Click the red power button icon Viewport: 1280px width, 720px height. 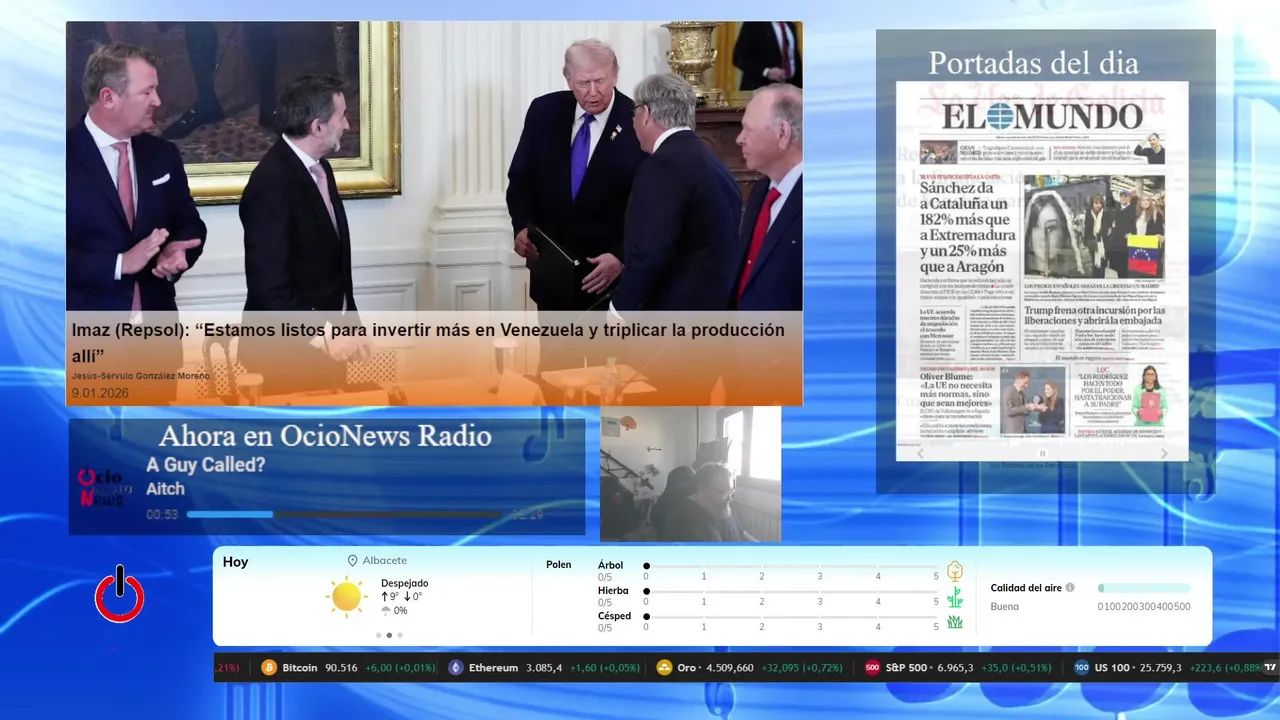click(120, 594)
